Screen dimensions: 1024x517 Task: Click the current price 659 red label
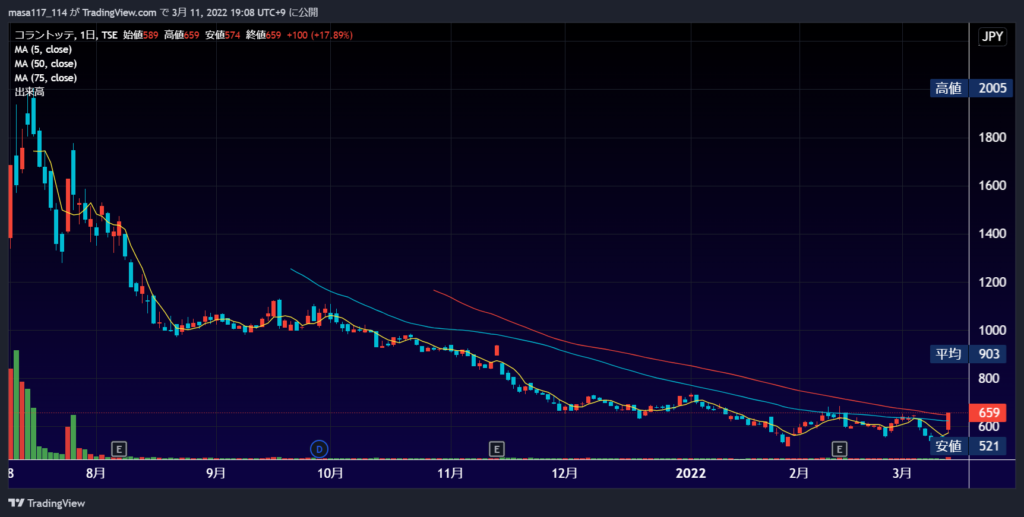(988, 413)
